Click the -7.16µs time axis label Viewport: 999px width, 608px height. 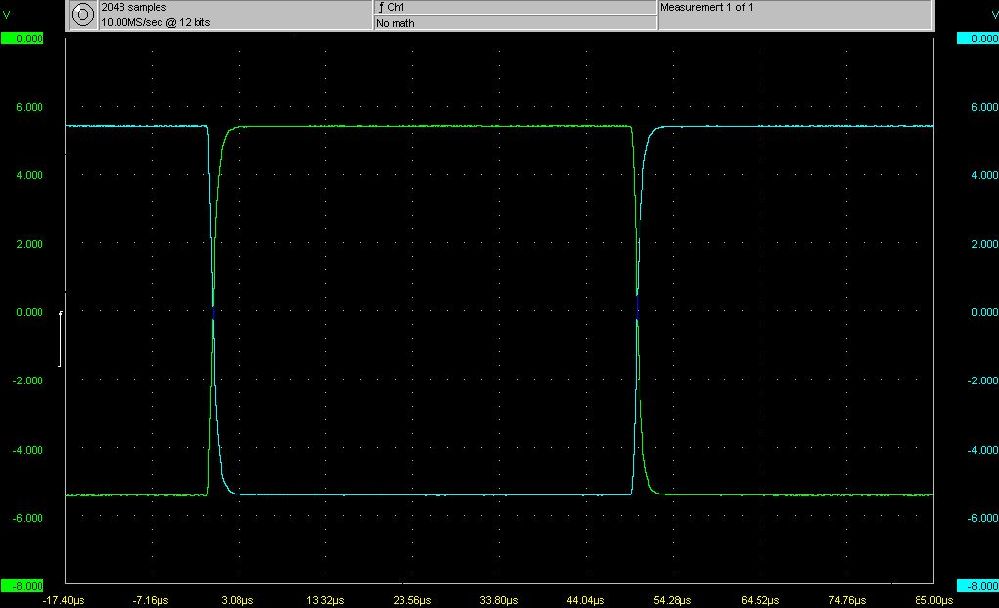coord(150,600)
